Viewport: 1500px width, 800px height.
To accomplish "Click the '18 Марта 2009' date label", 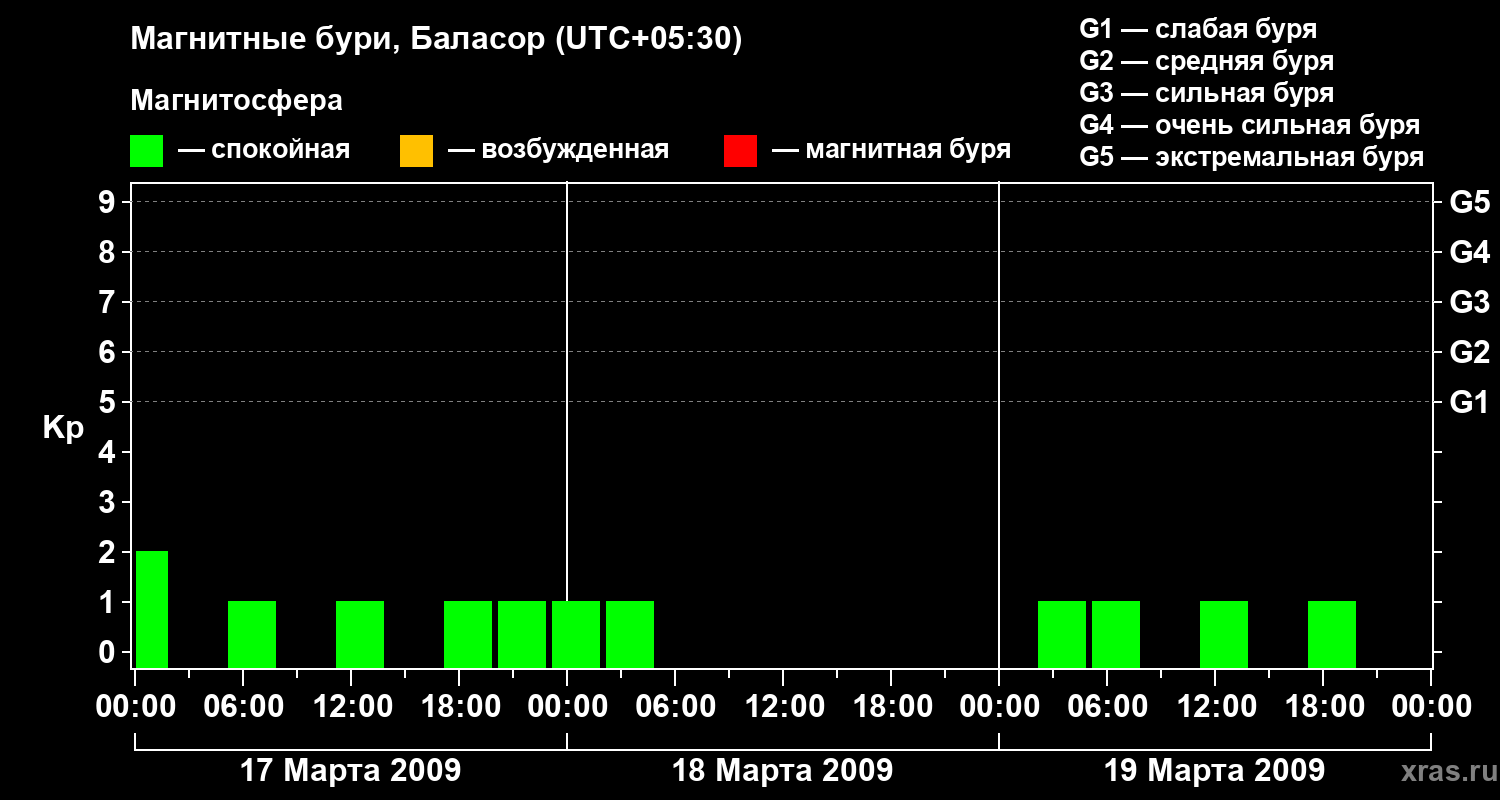I will coord(783,771).
